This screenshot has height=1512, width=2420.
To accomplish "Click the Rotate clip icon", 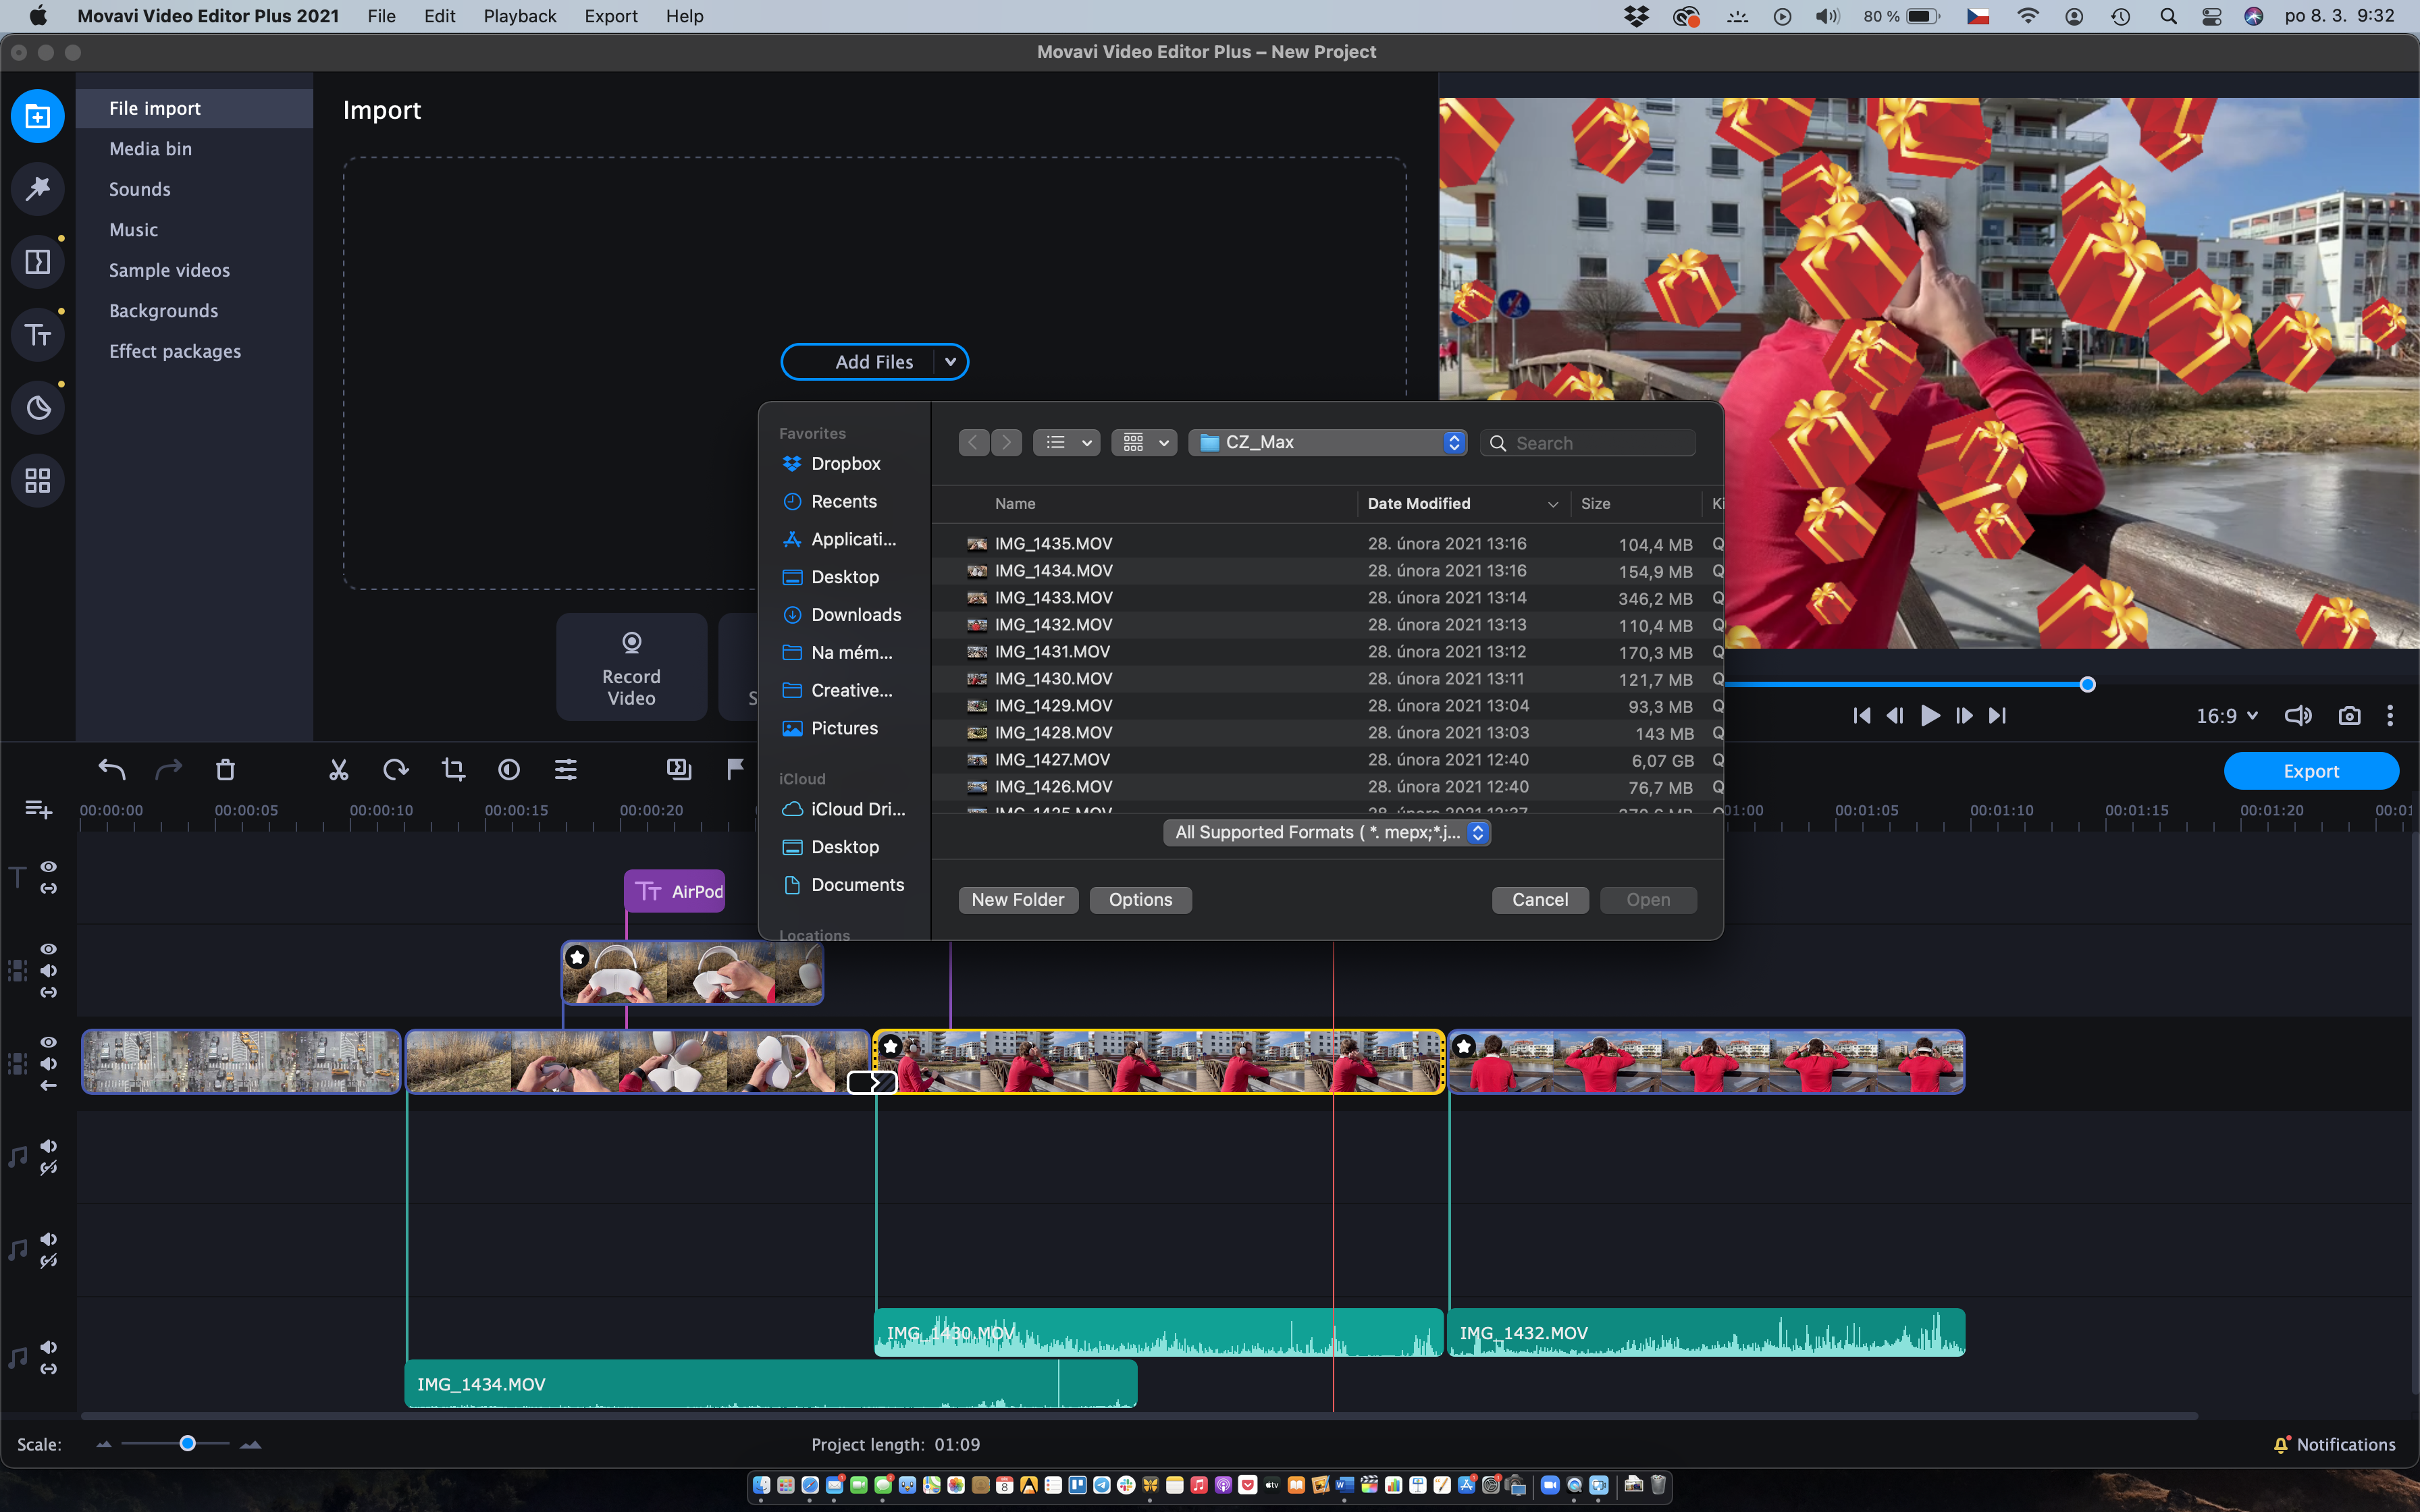I will tap(395, 769).
